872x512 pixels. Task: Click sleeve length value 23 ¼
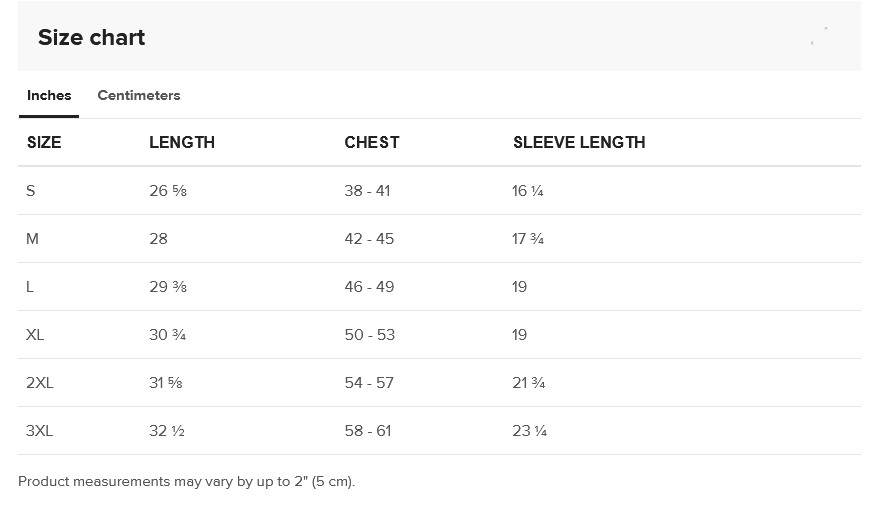click(x=529, y=431)
